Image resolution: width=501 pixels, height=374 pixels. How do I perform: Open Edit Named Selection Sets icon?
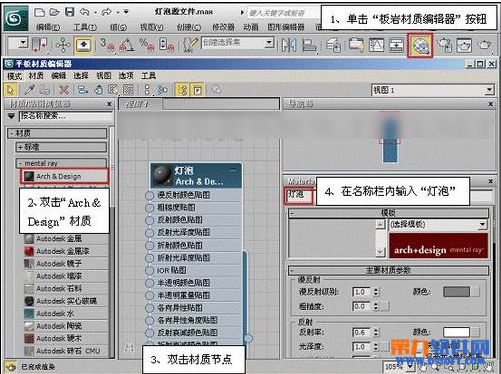click(191, 45)
